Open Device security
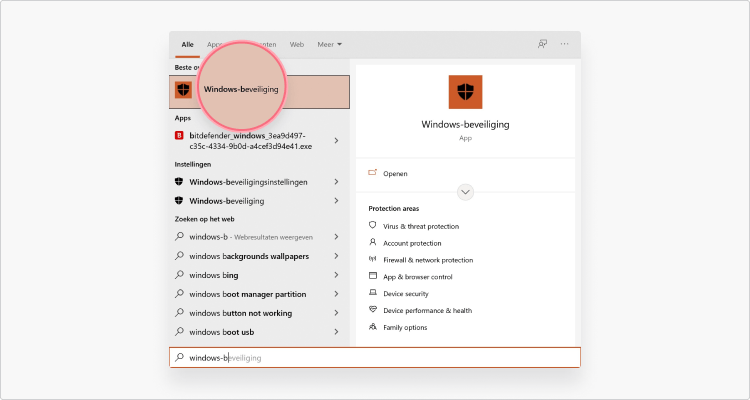 (406, 294)
